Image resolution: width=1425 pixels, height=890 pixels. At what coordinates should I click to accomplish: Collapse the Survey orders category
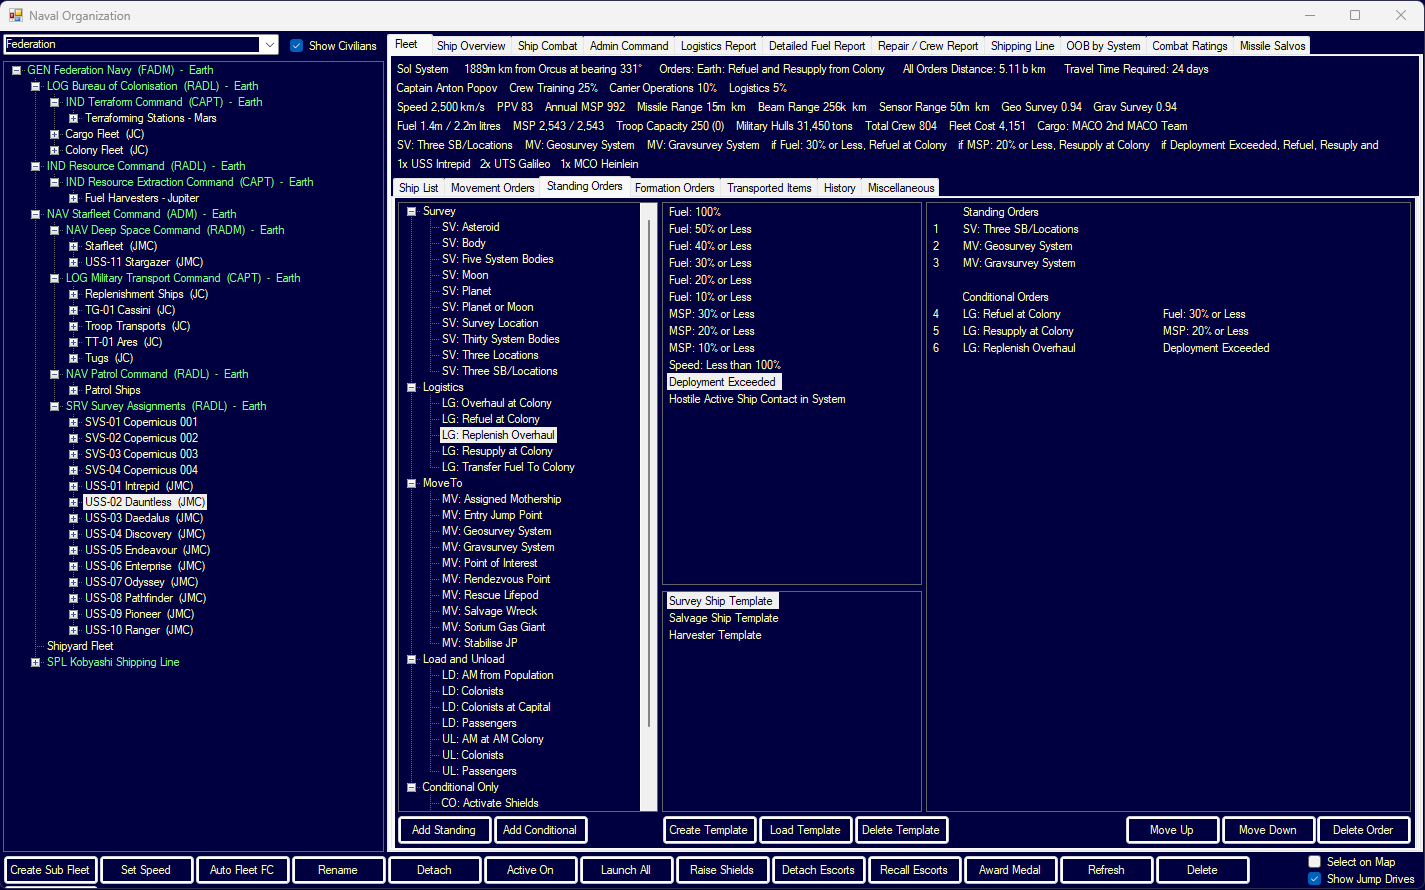[411, 211]
